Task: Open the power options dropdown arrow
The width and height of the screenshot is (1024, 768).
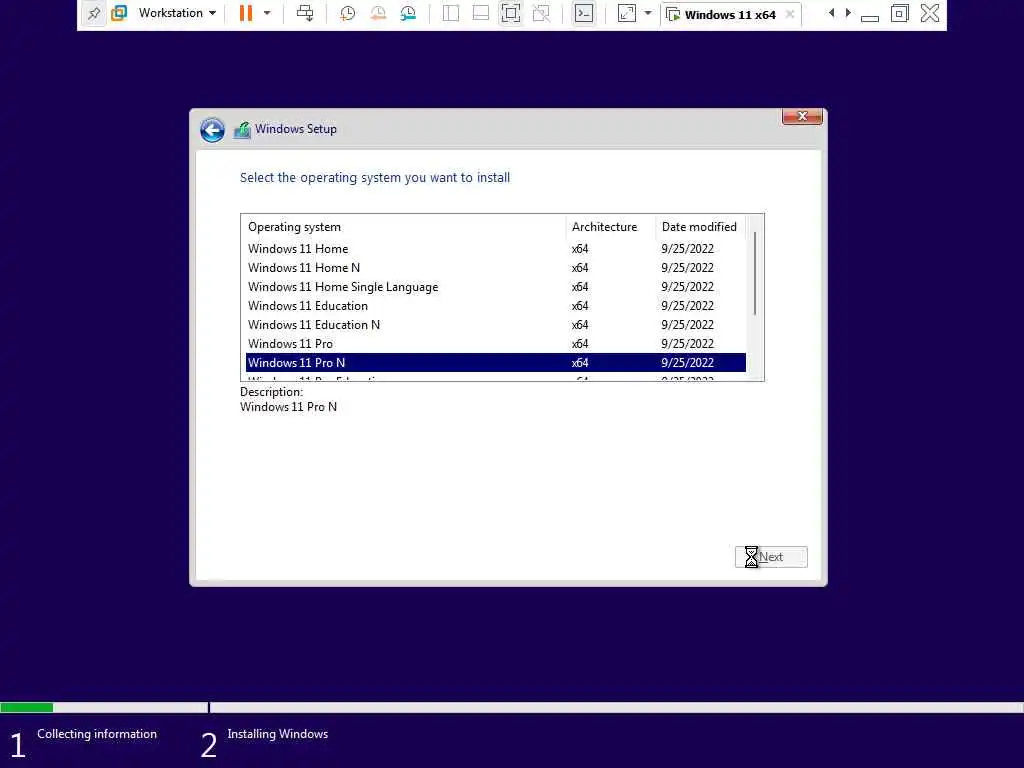Action: tap(267, 13)
